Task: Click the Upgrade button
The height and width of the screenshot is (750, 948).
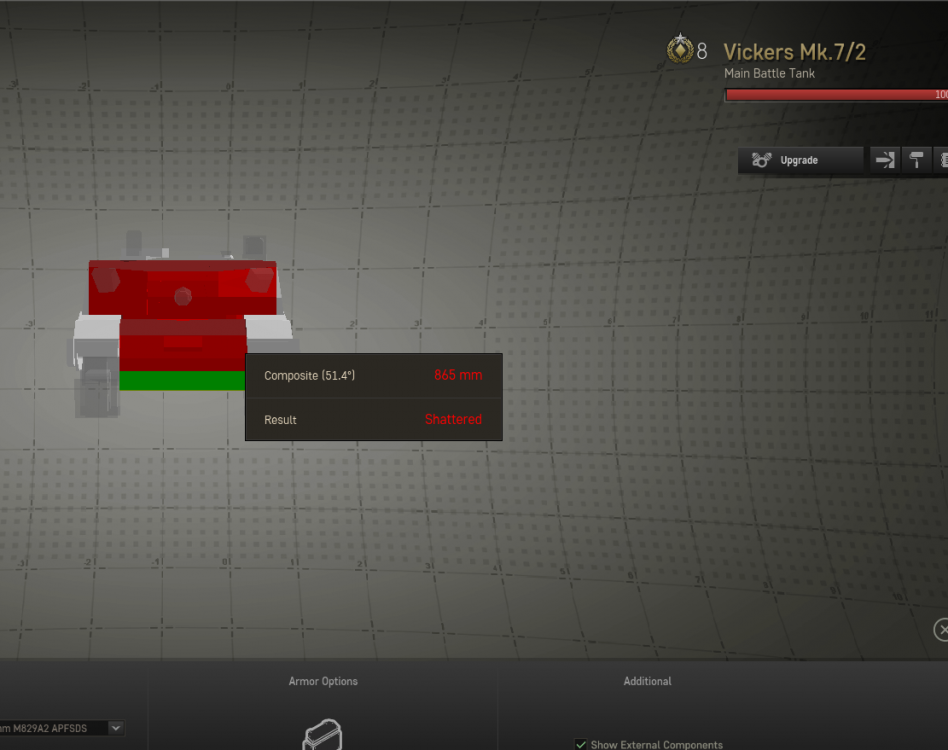Action: click(x=800, y=160)
